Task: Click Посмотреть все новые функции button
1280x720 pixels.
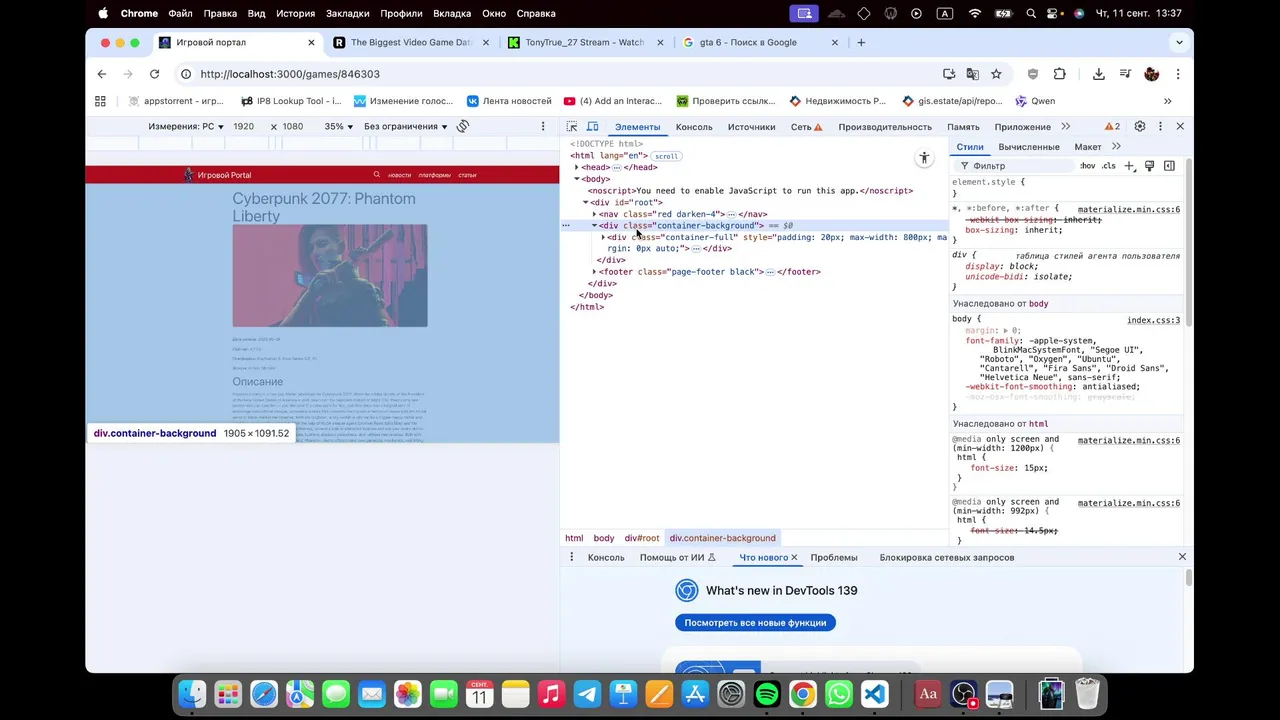Action: [x=755, y=622]
